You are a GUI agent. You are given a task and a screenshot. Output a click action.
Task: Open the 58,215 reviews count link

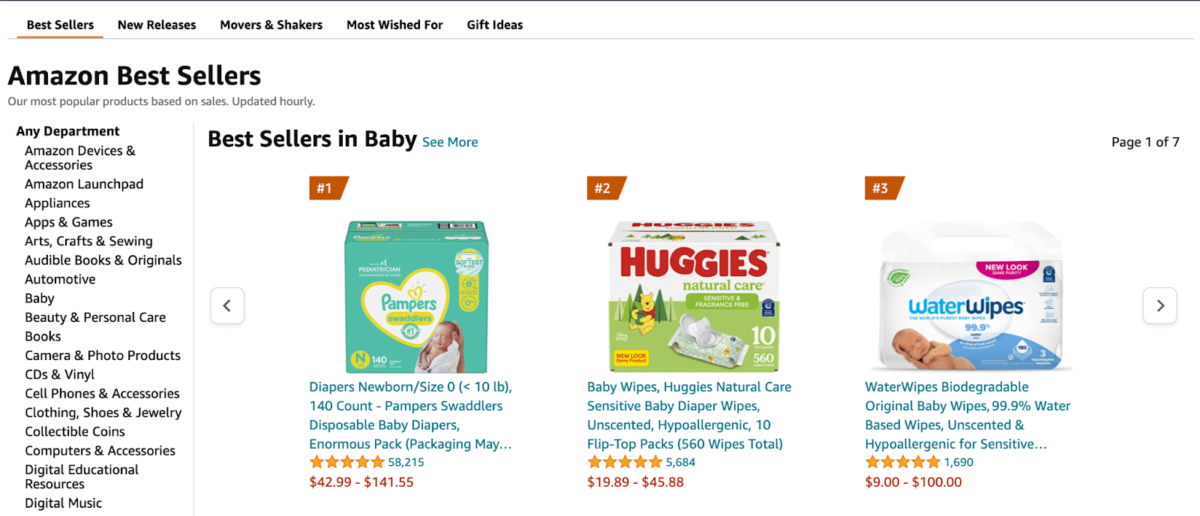click(x=406, y=462)
